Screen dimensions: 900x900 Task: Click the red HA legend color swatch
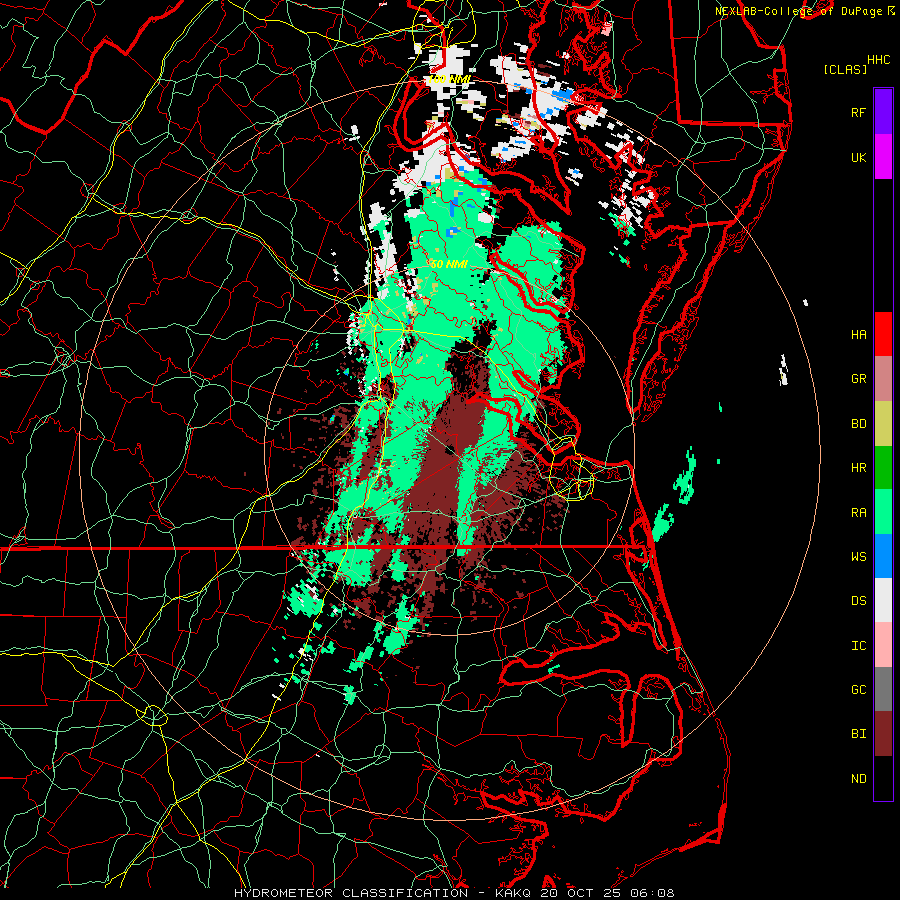[883, 334]
